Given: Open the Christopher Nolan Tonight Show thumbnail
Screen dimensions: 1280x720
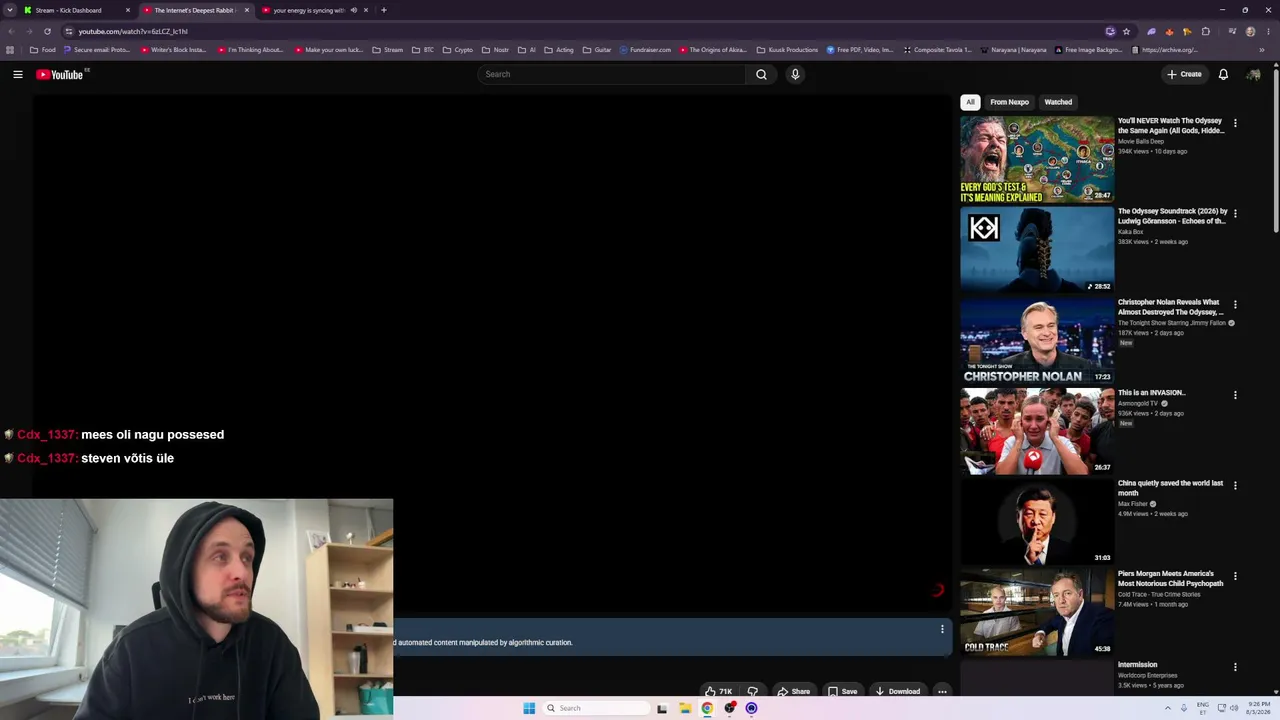Looking at the screenshot, I should click(x=1037, y=340).
